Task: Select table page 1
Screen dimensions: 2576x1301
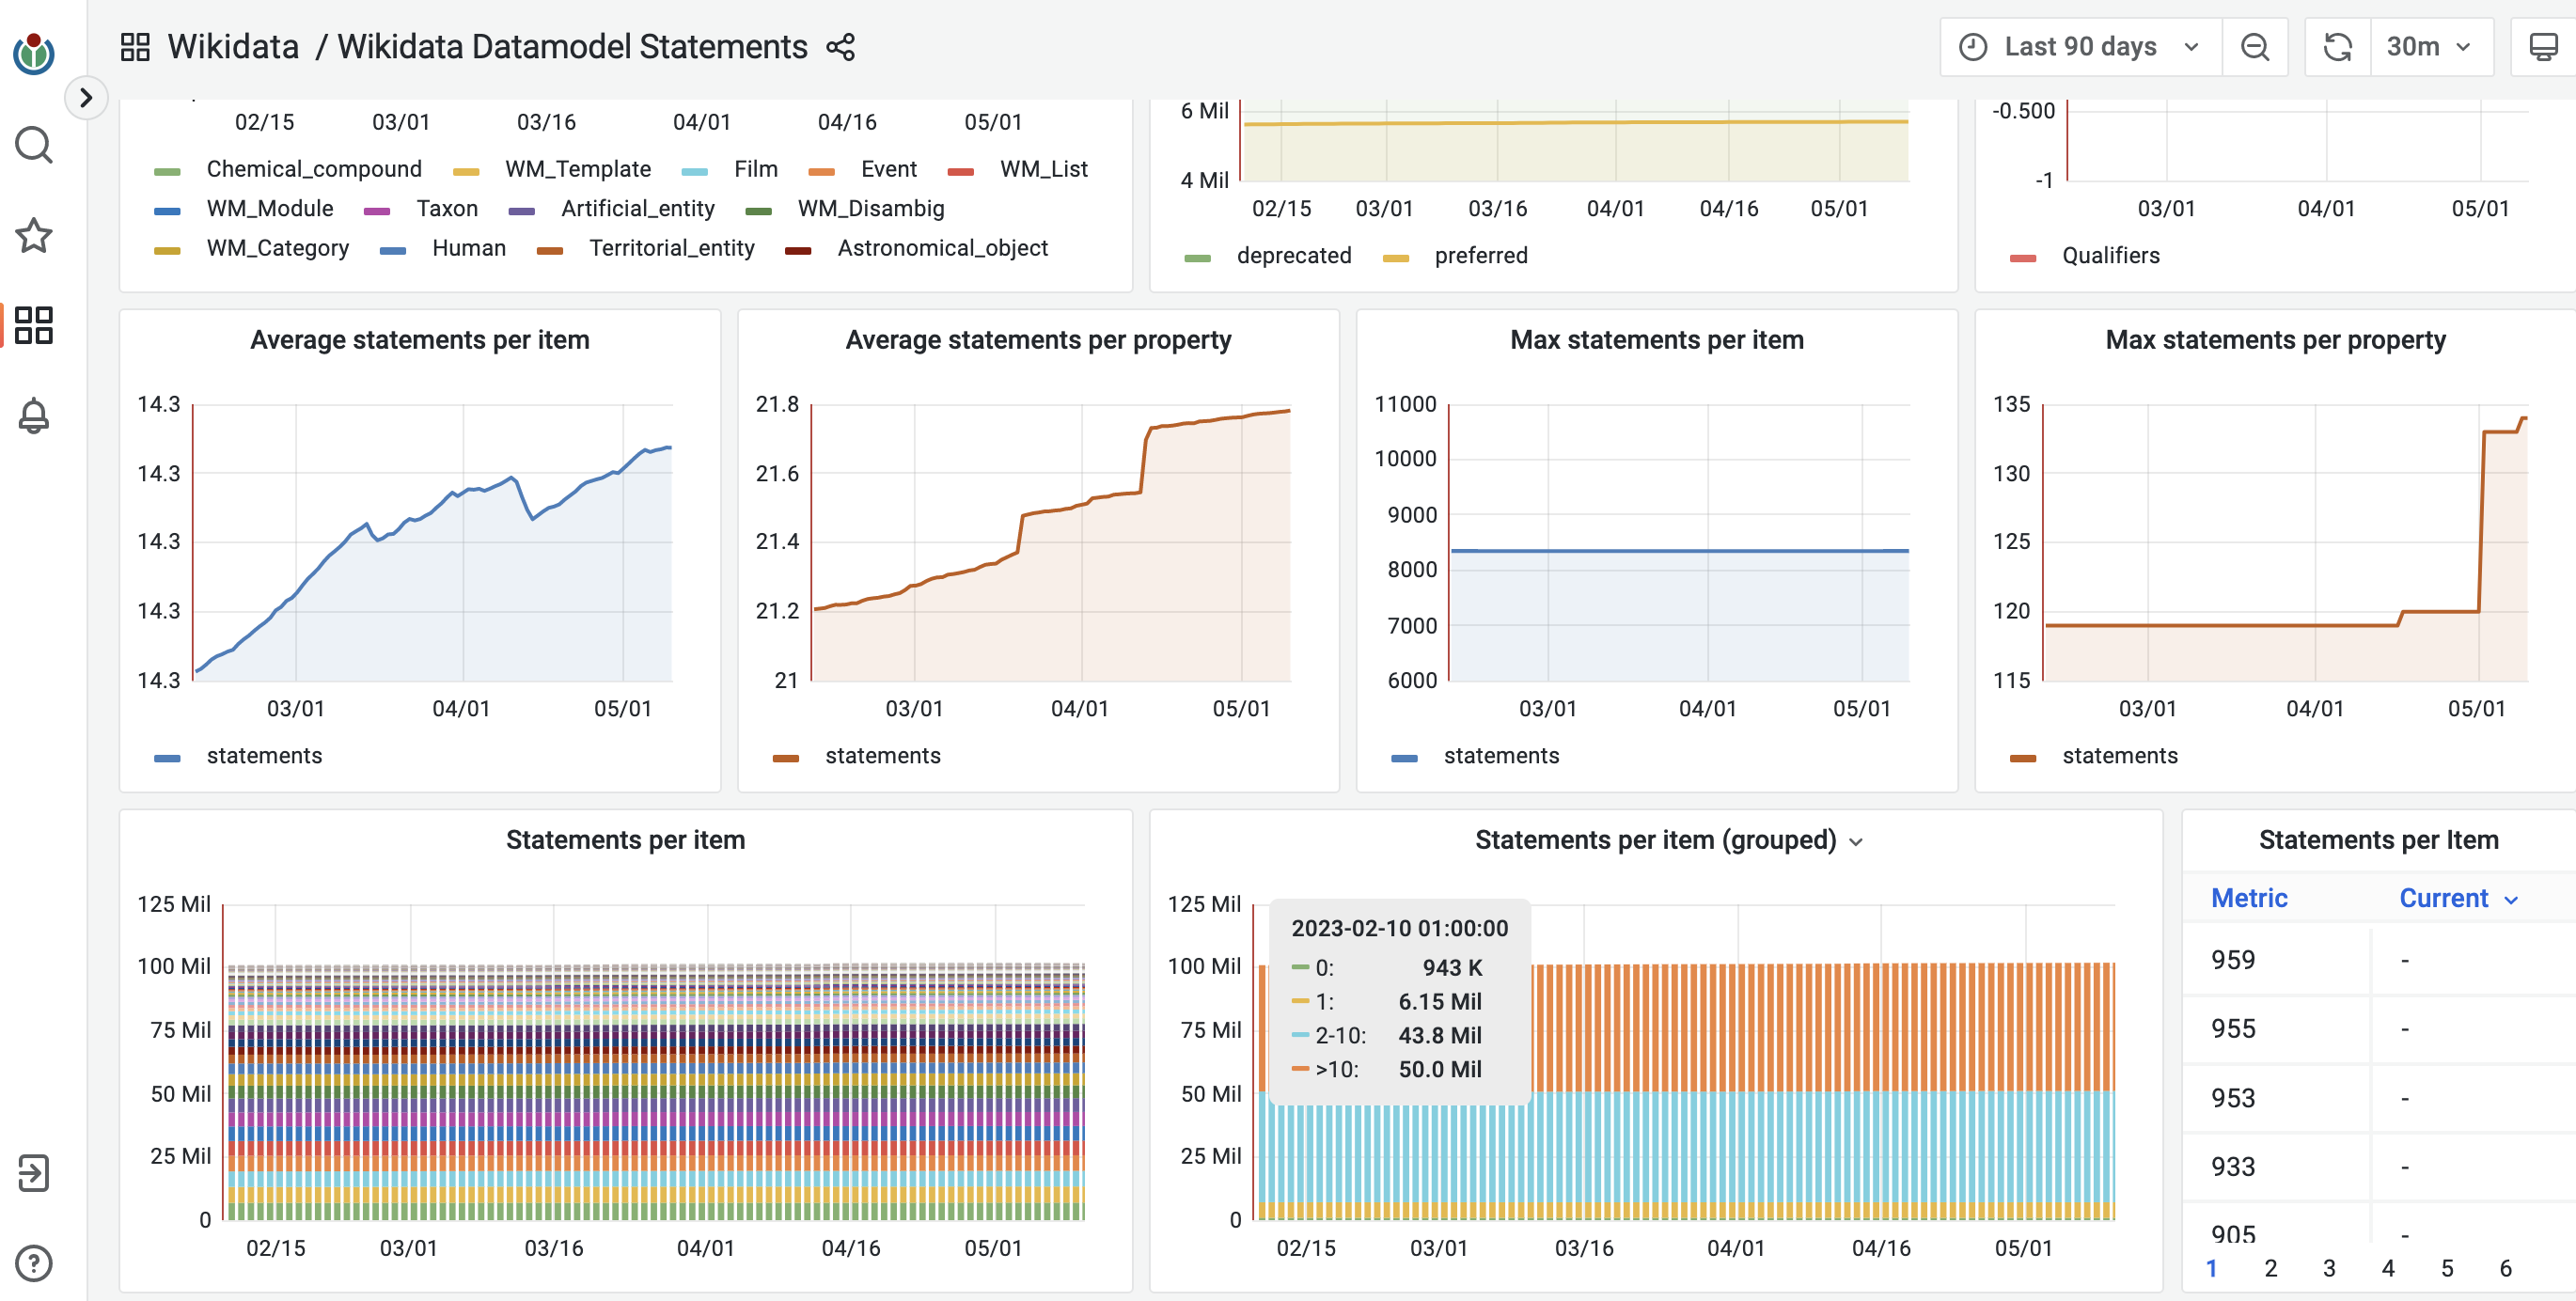Action: point(2211,1268)
